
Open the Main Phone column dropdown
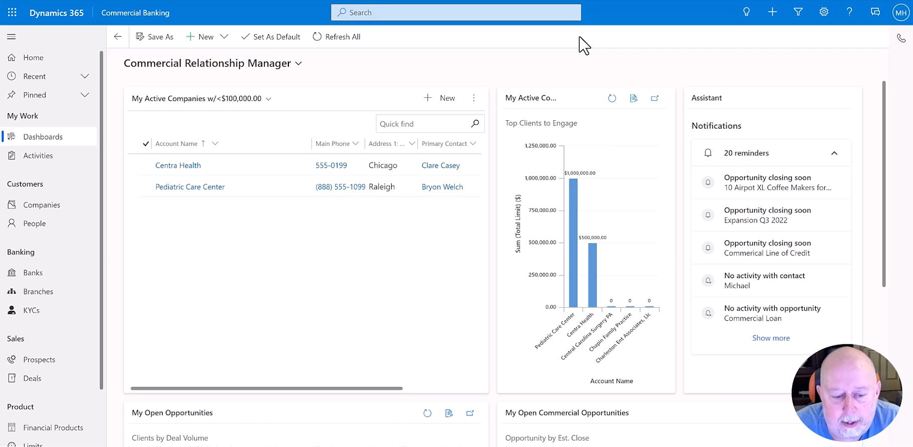(355, 144)
